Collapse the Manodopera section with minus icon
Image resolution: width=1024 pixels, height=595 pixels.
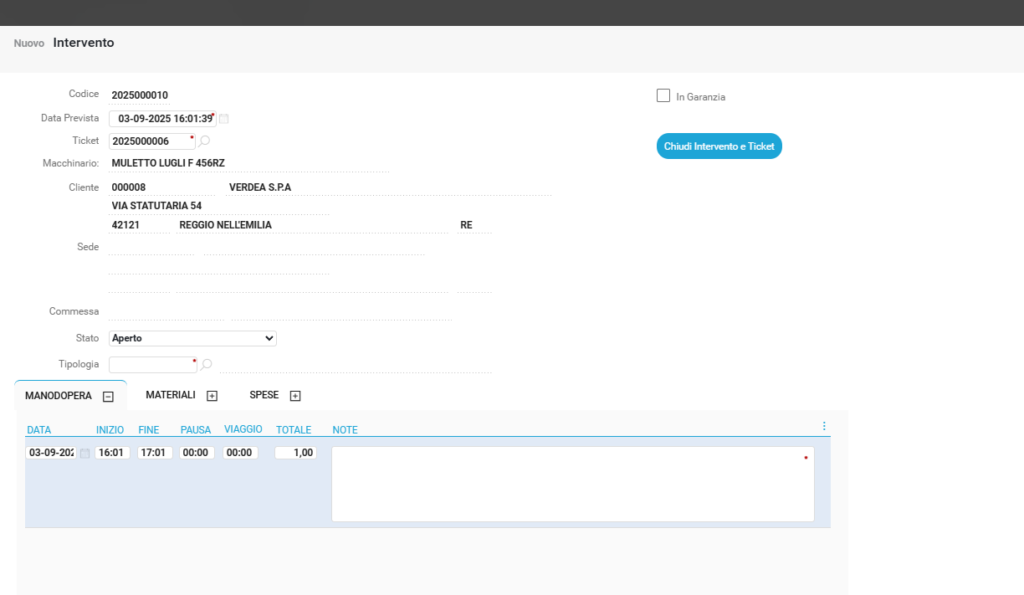pyautogui.click(x=108, y=397)
